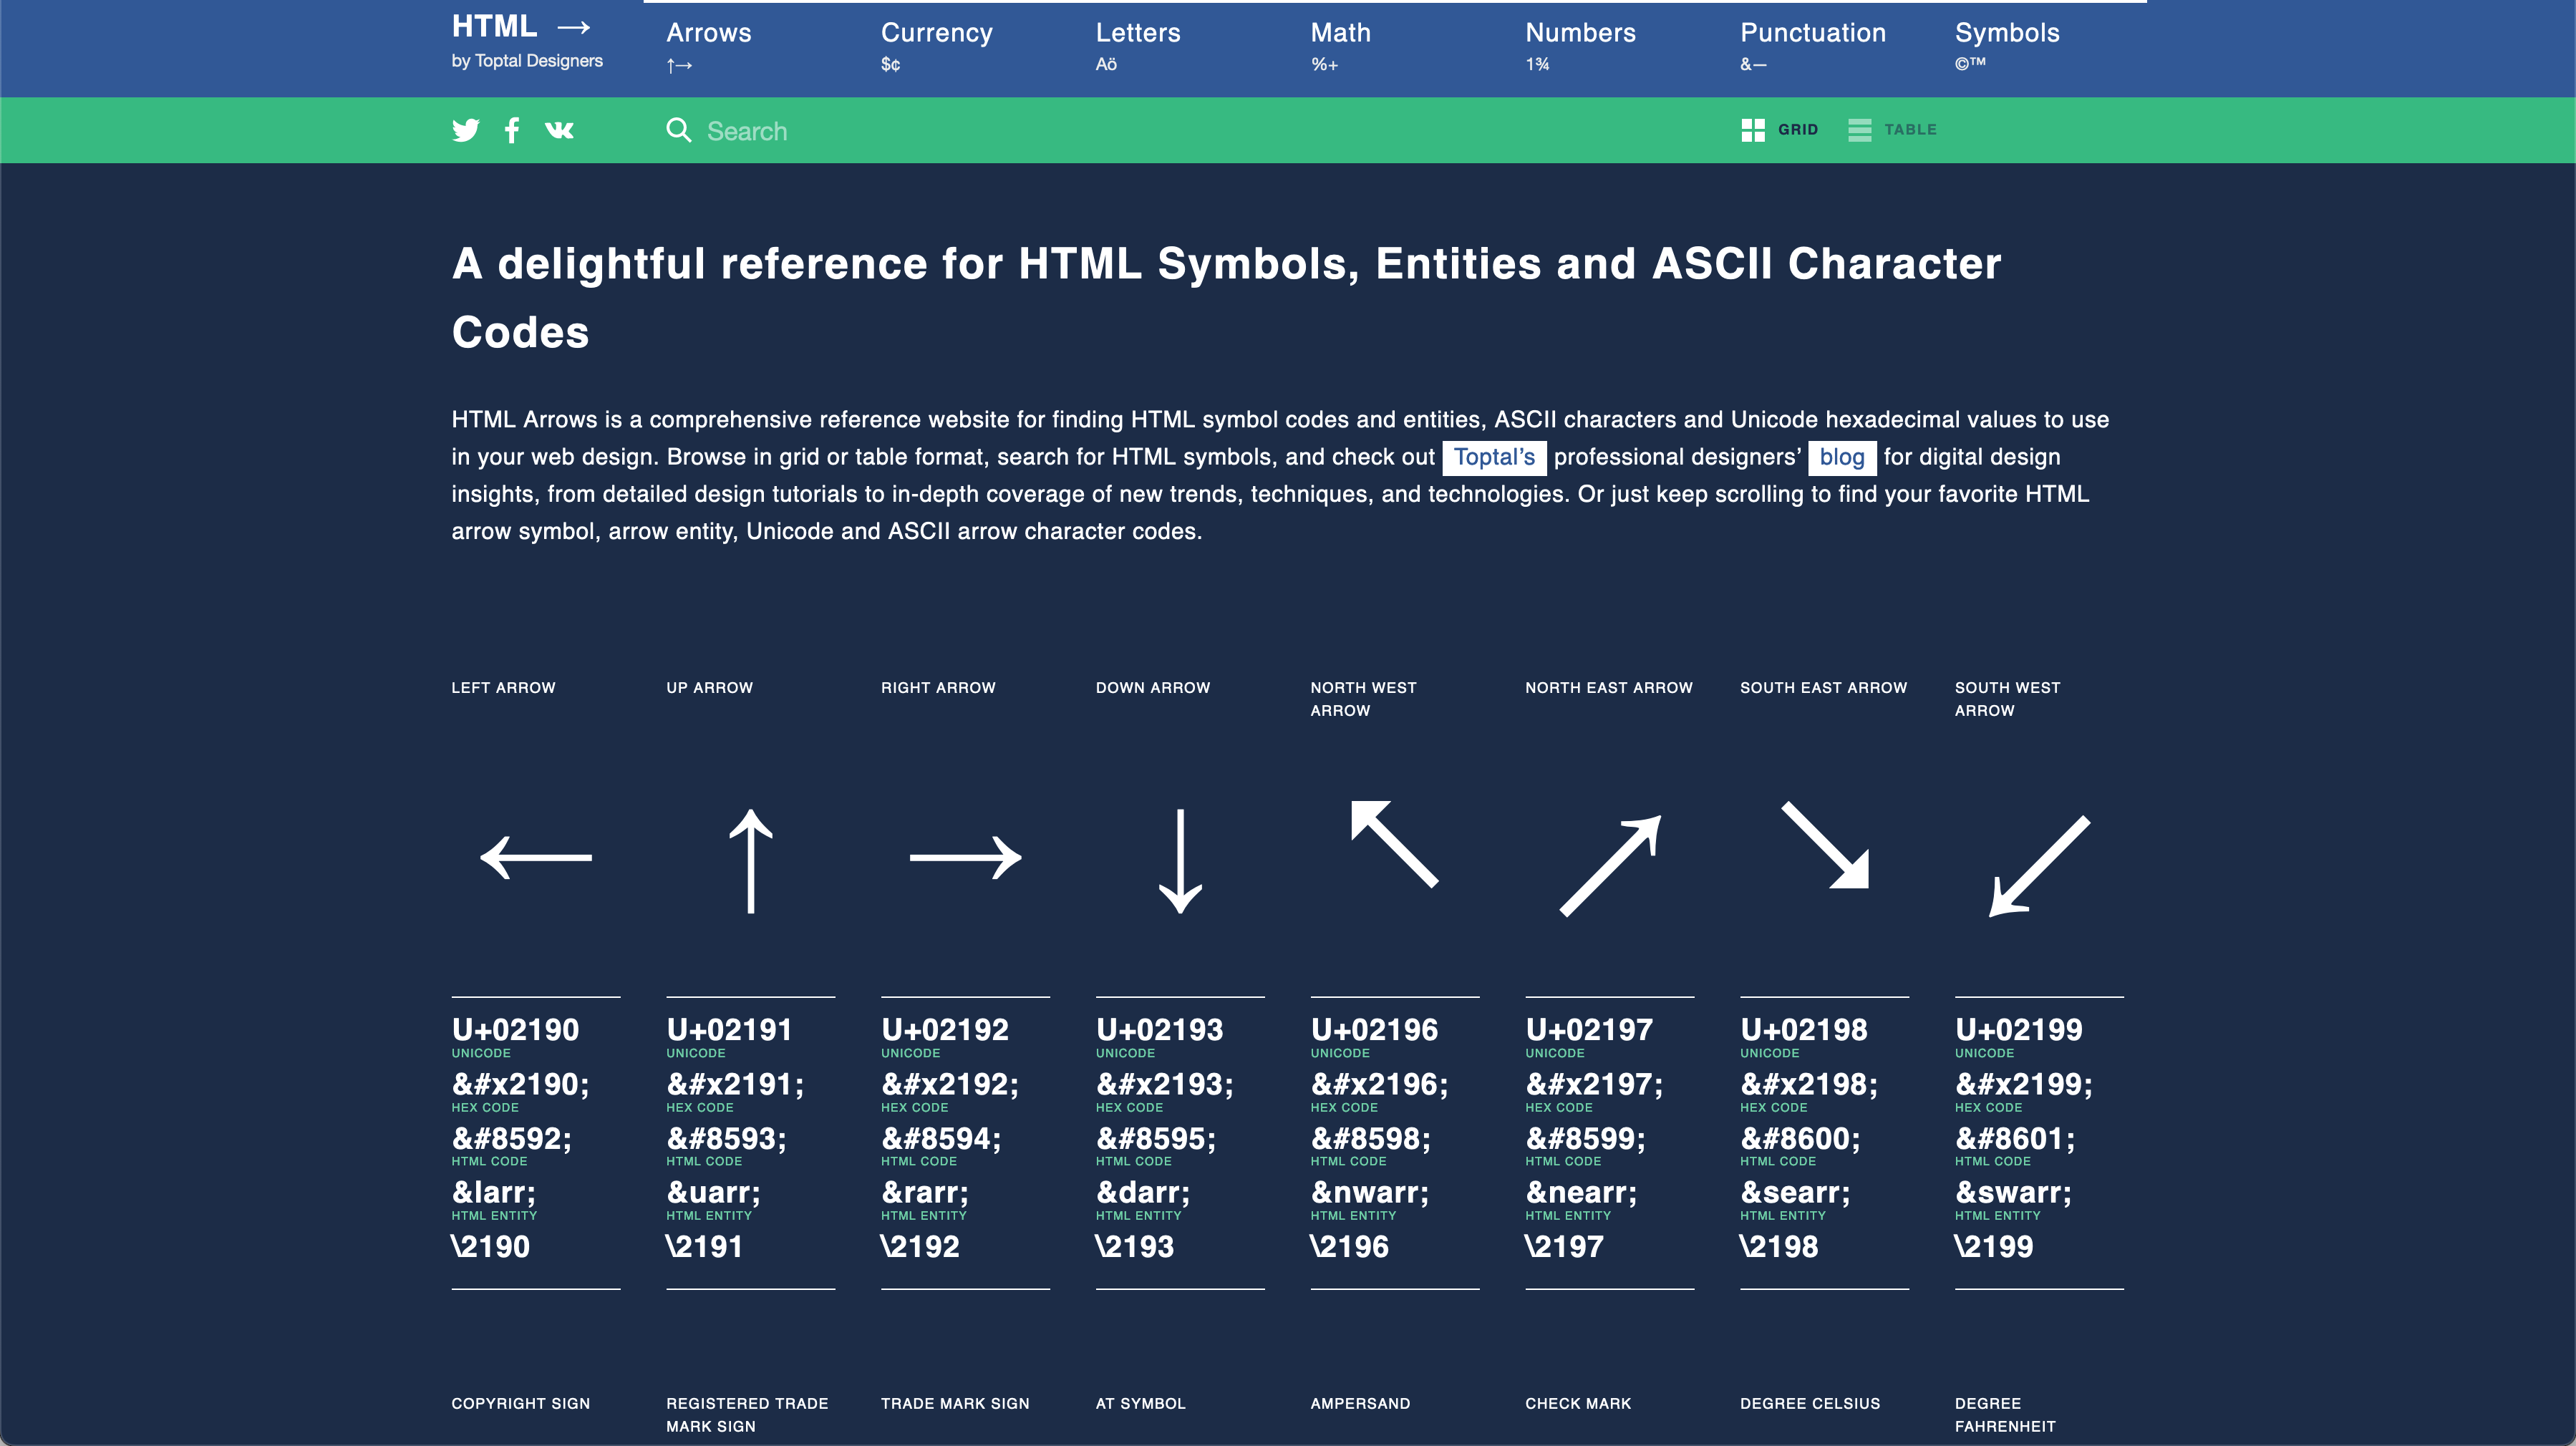
Task: Click HTML entity &larr;
Action: 494,1193
